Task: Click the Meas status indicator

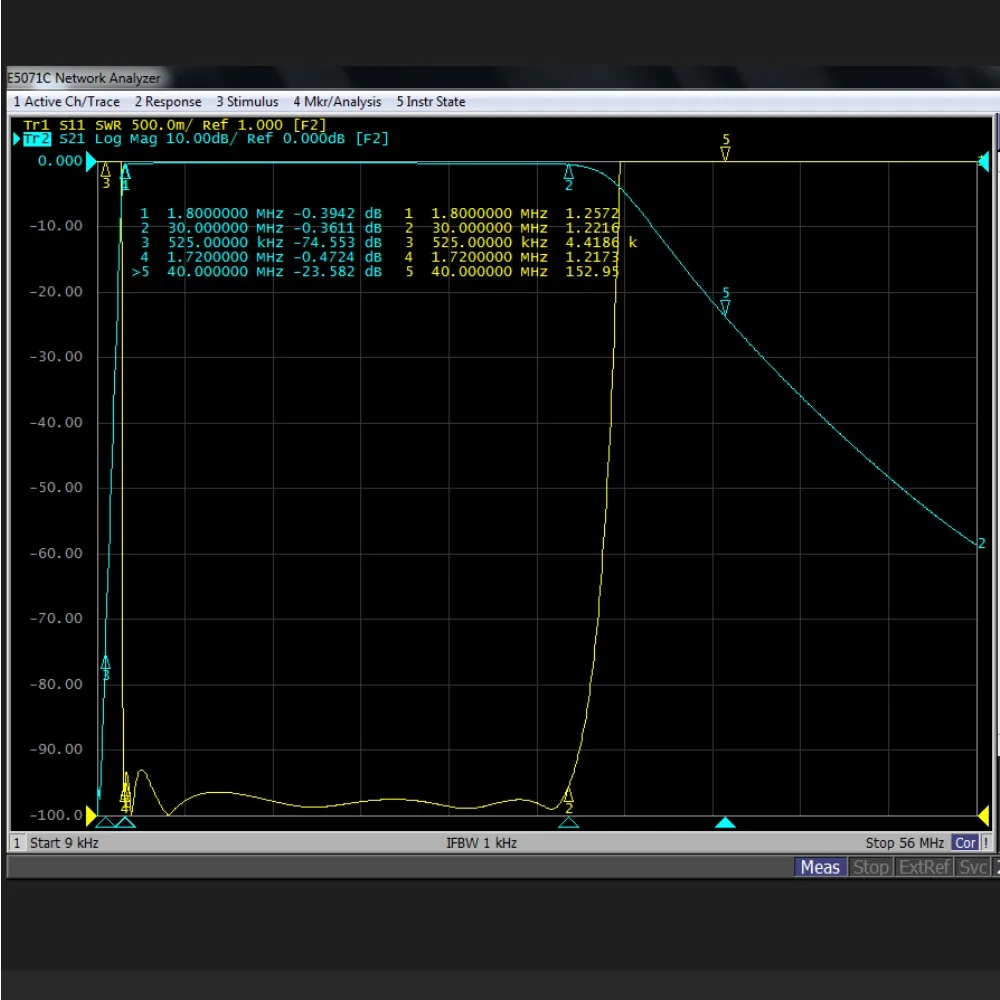Action: point(820,867)
